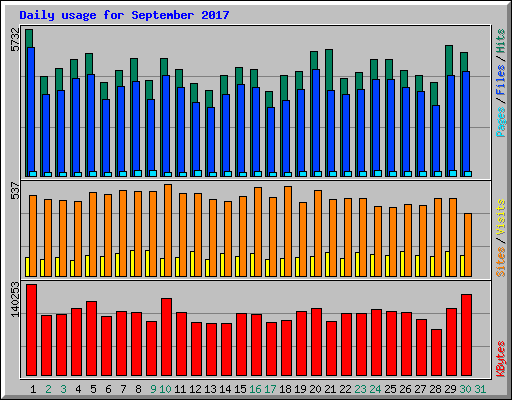This screenshot has height=400, width=512.
Task: Click day 18 label on x-axis
Action: pos(285,389)
